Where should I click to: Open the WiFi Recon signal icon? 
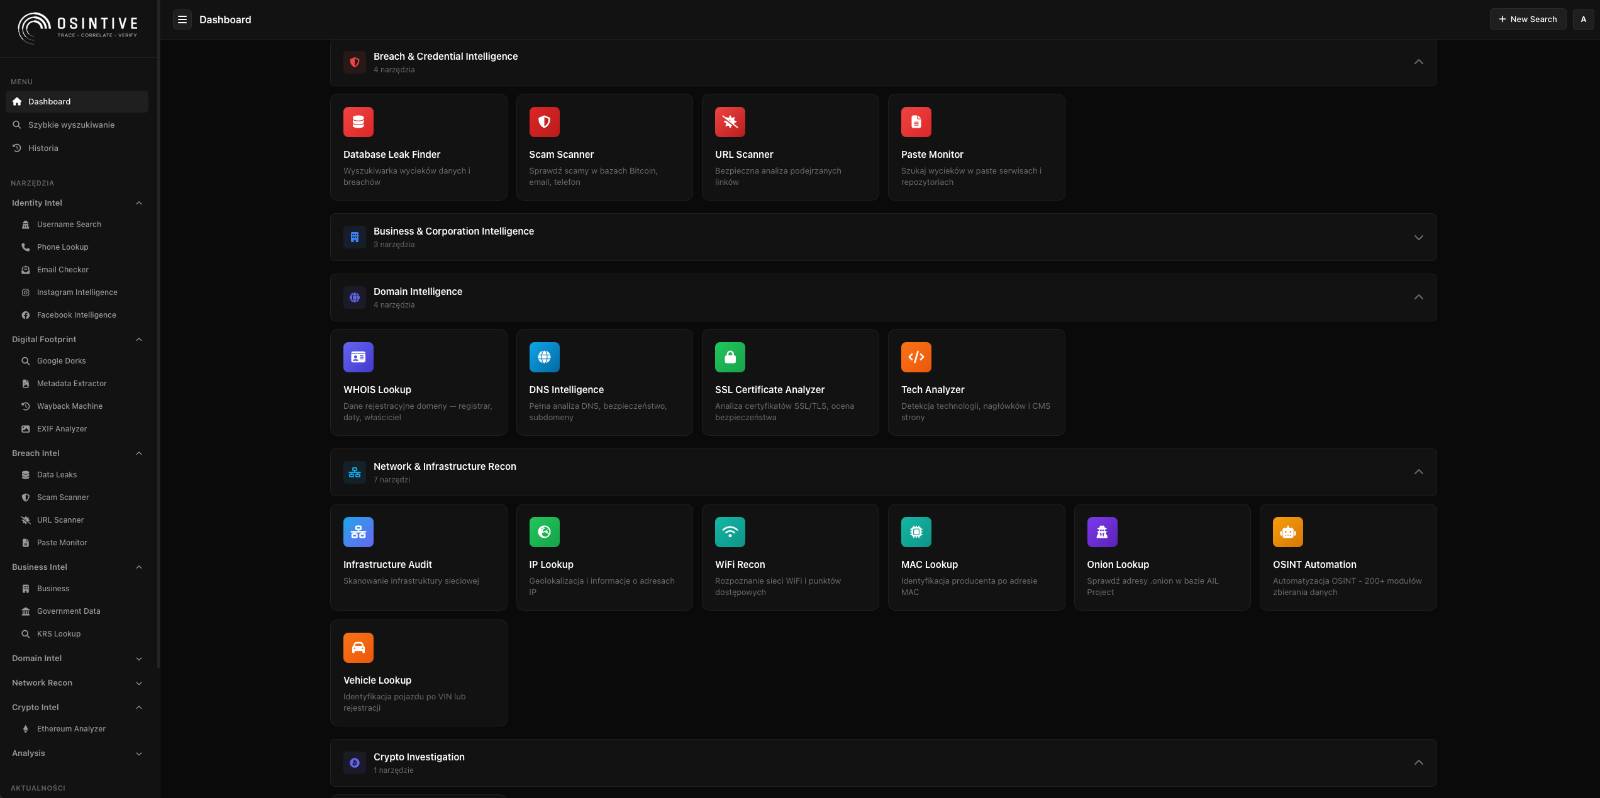click(730, 532)
